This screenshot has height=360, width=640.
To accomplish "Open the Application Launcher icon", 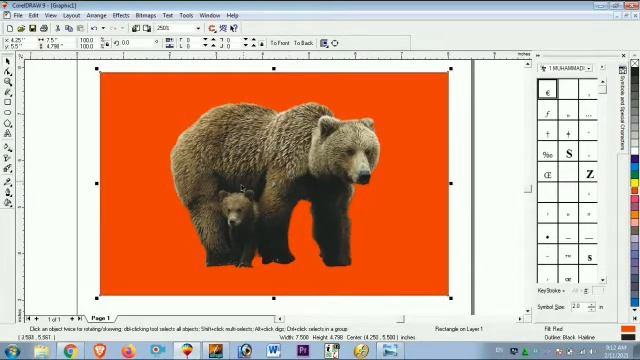I will (x=212, y=28).
